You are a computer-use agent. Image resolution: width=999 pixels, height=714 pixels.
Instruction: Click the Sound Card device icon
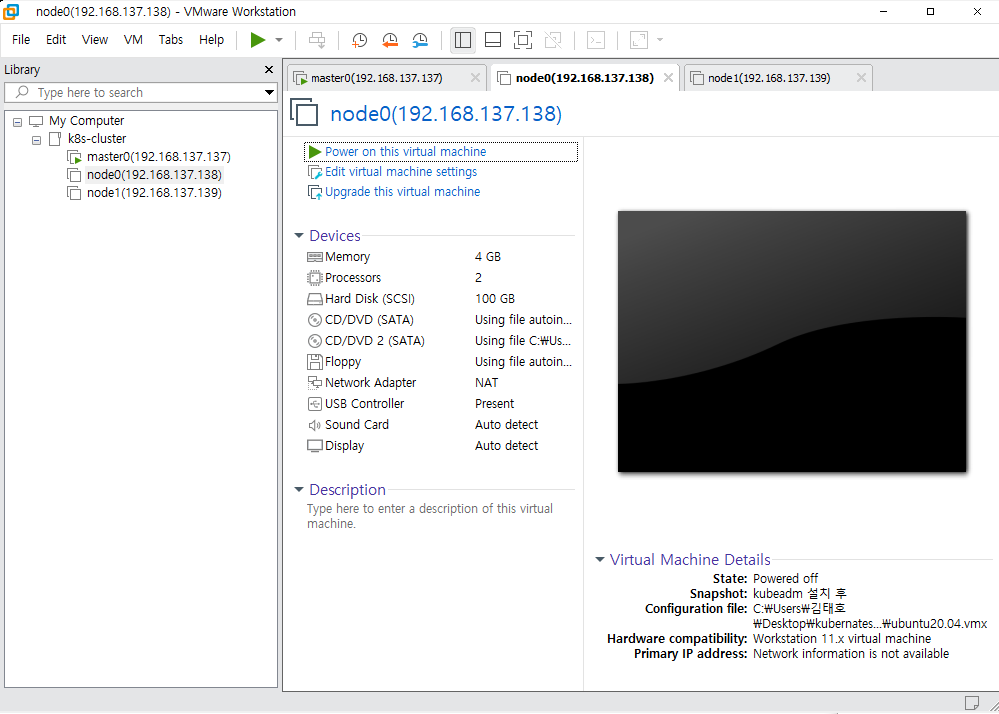[x=315, y=425]
